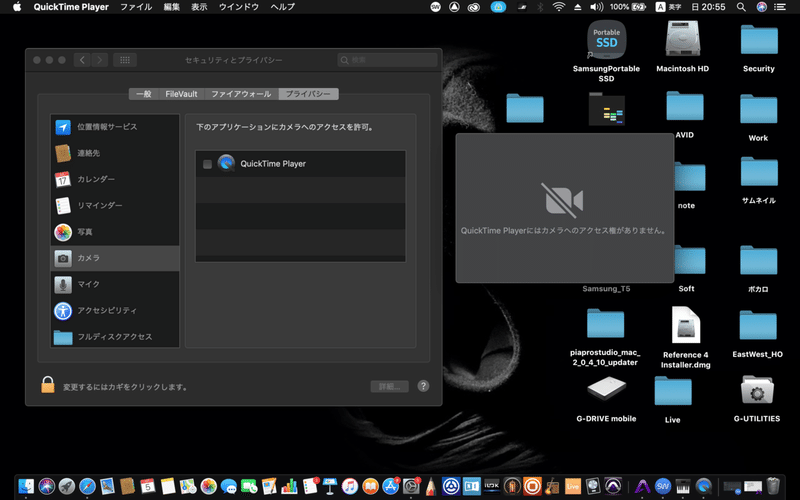Select マイク in the privacy list
Viewport: 800px width, 500px height.
[115, 284]
